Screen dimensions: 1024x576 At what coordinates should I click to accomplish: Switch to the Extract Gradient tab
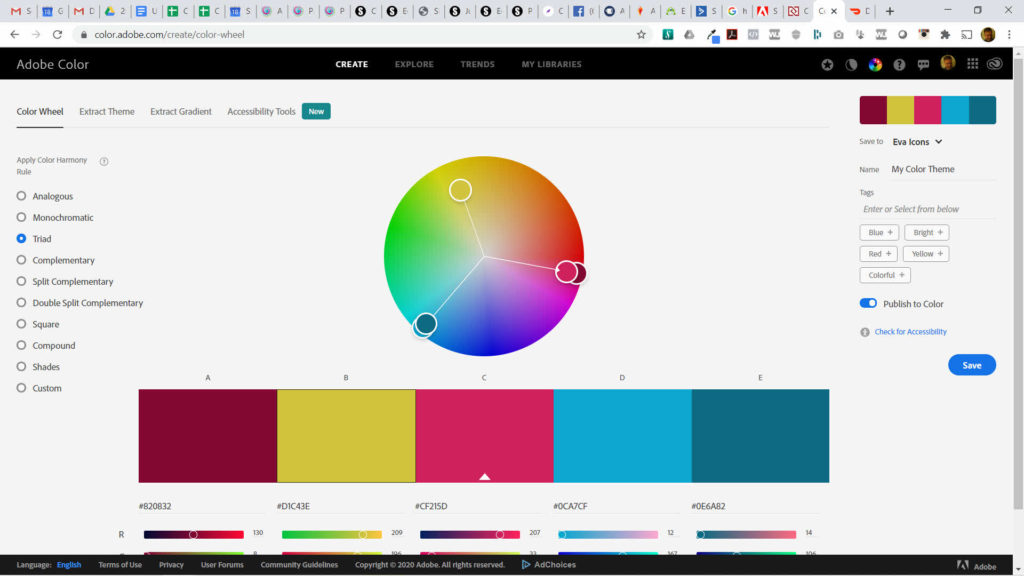coord(181,112)
